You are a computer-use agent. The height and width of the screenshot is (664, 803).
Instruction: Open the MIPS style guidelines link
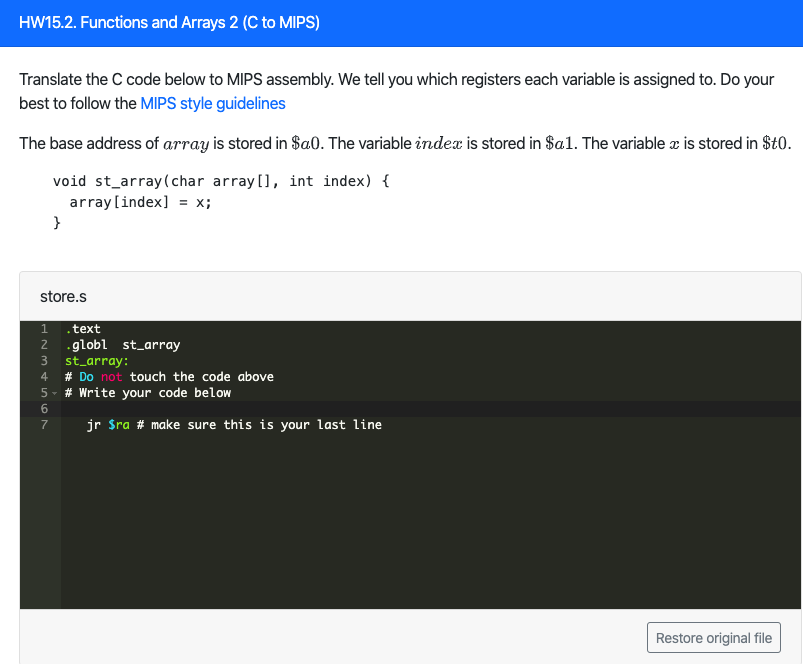(213, 103)
